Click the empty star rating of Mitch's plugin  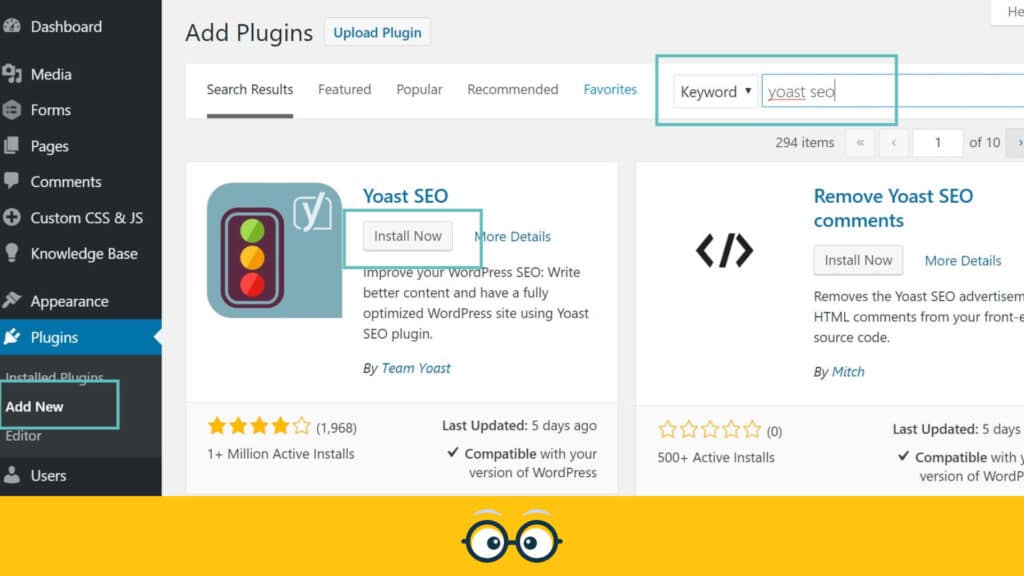pyautogui.click(x=710, y=430)
